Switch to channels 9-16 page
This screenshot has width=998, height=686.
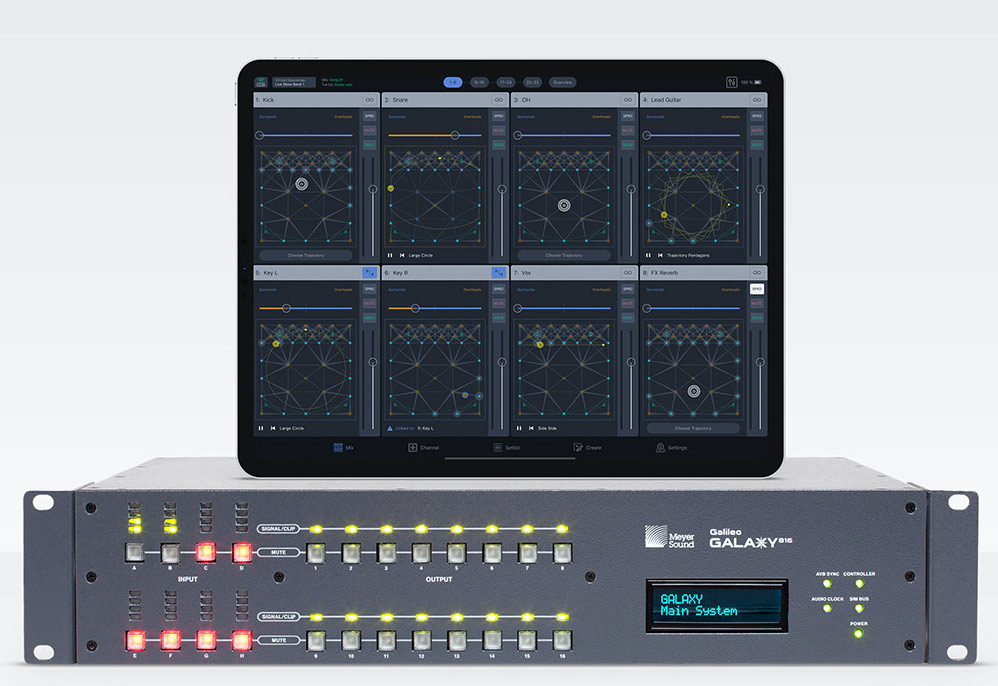click(480, 82)
